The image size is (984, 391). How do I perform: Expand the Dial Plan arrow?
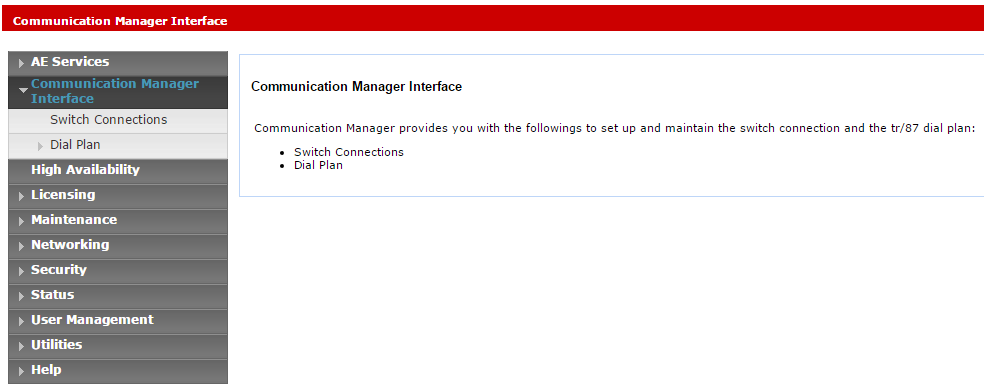[41, 146]
